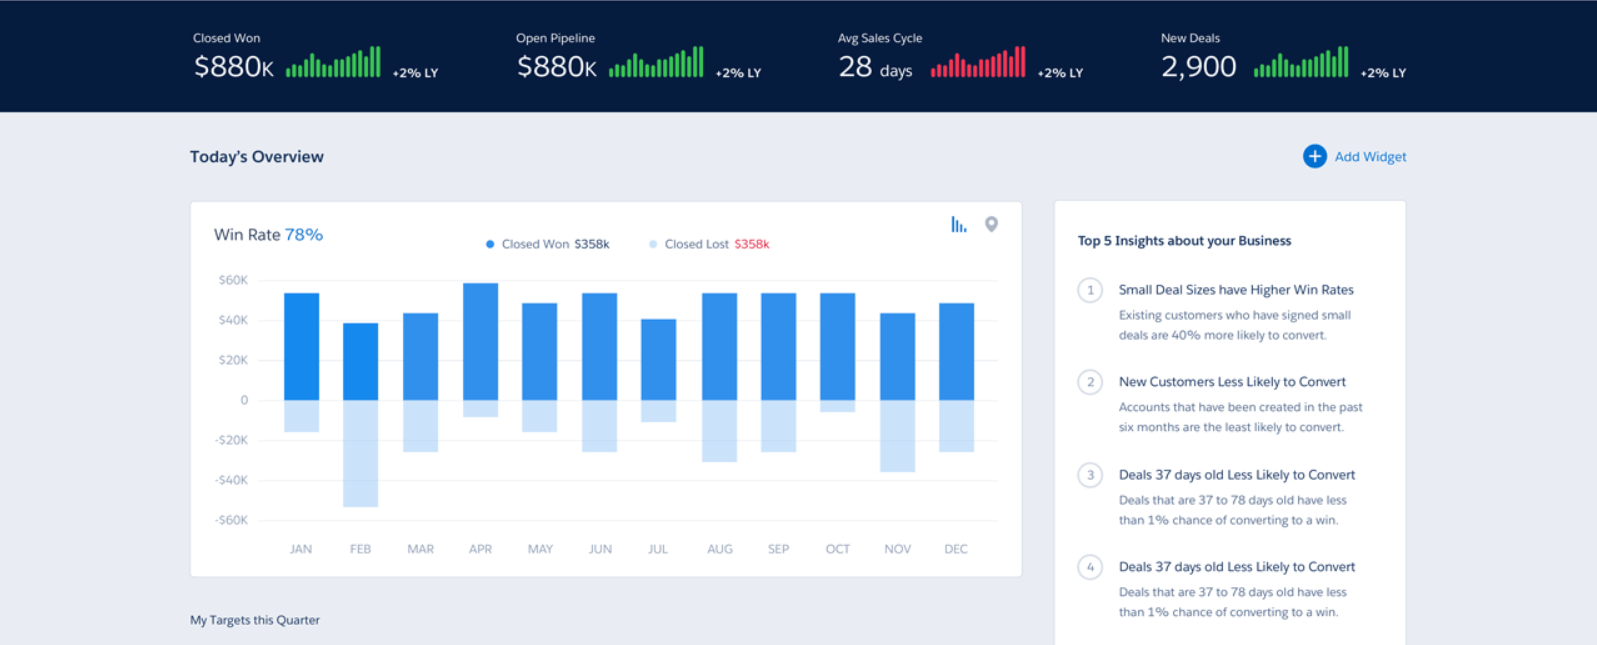Image resolution: width=1597 pixels, height=645 pixels.
Task: Select insight number 1 circle
Action: point(1090,290)
